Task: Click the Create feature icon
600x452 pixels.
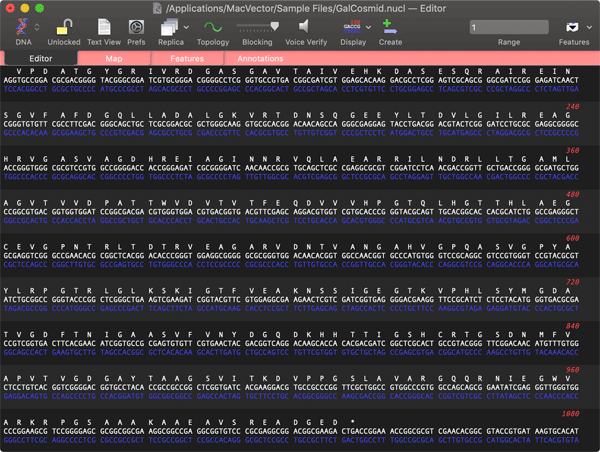Action: (390, 26)
